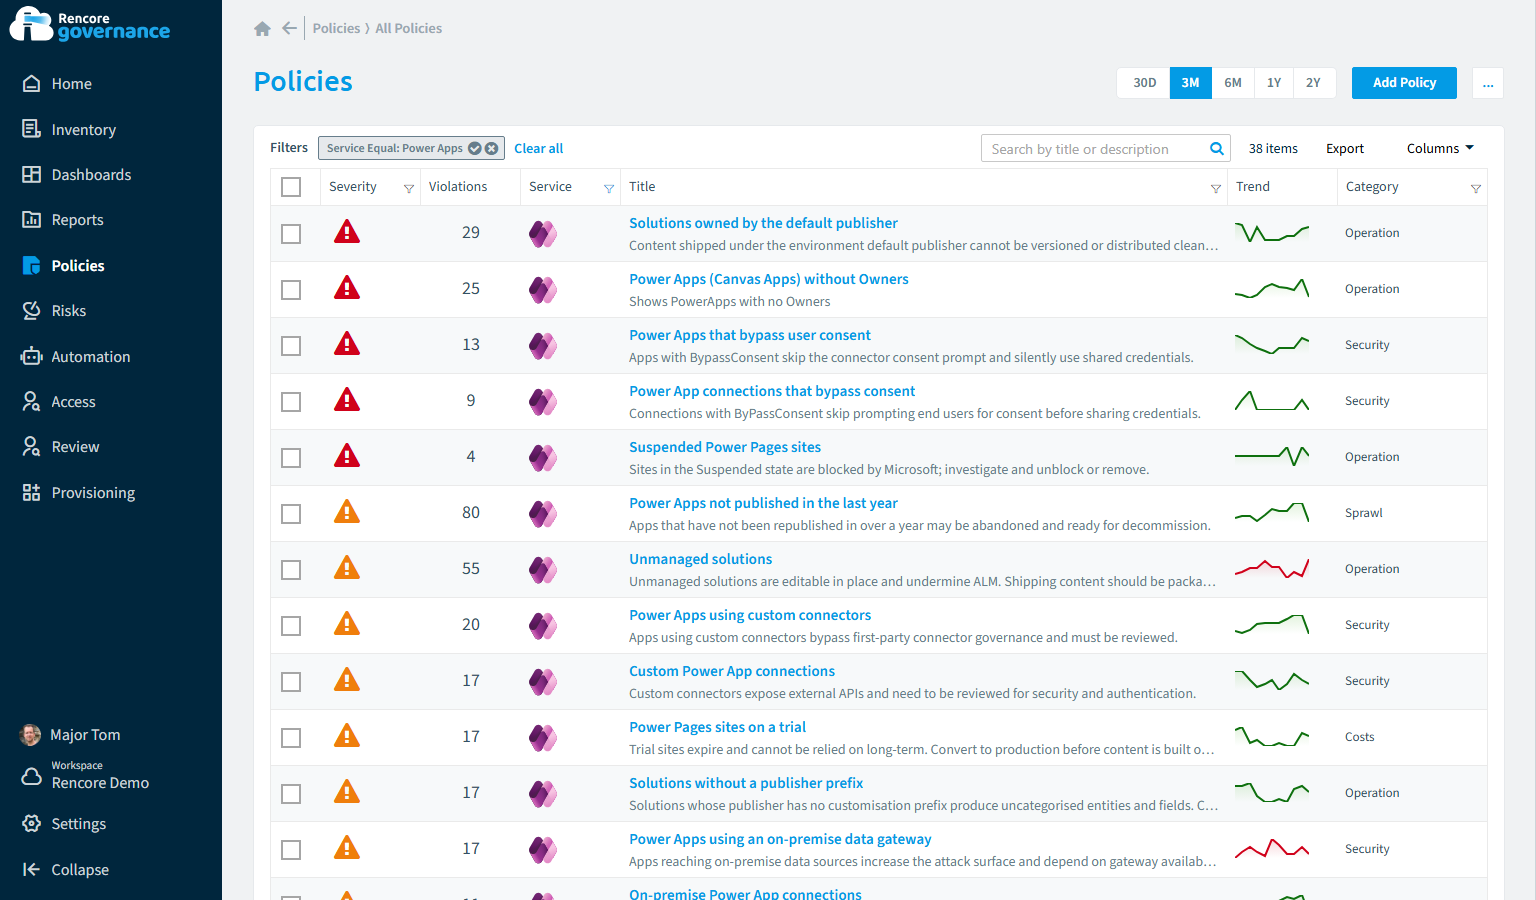This screenshot has height=900, width=1536.
Task: Check the Unmanaged solutions row
Action: tap(291, 570)
